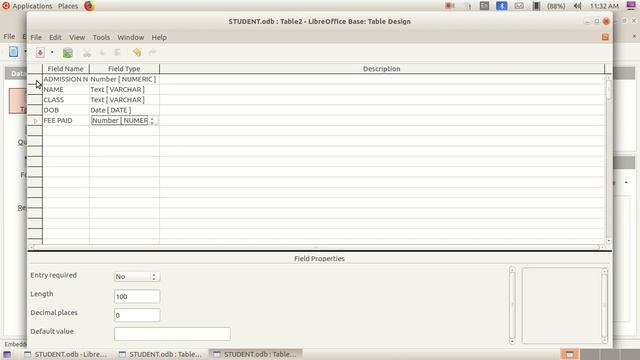Open the Help menu
640x360 pixels.
(x=159, y=37)
